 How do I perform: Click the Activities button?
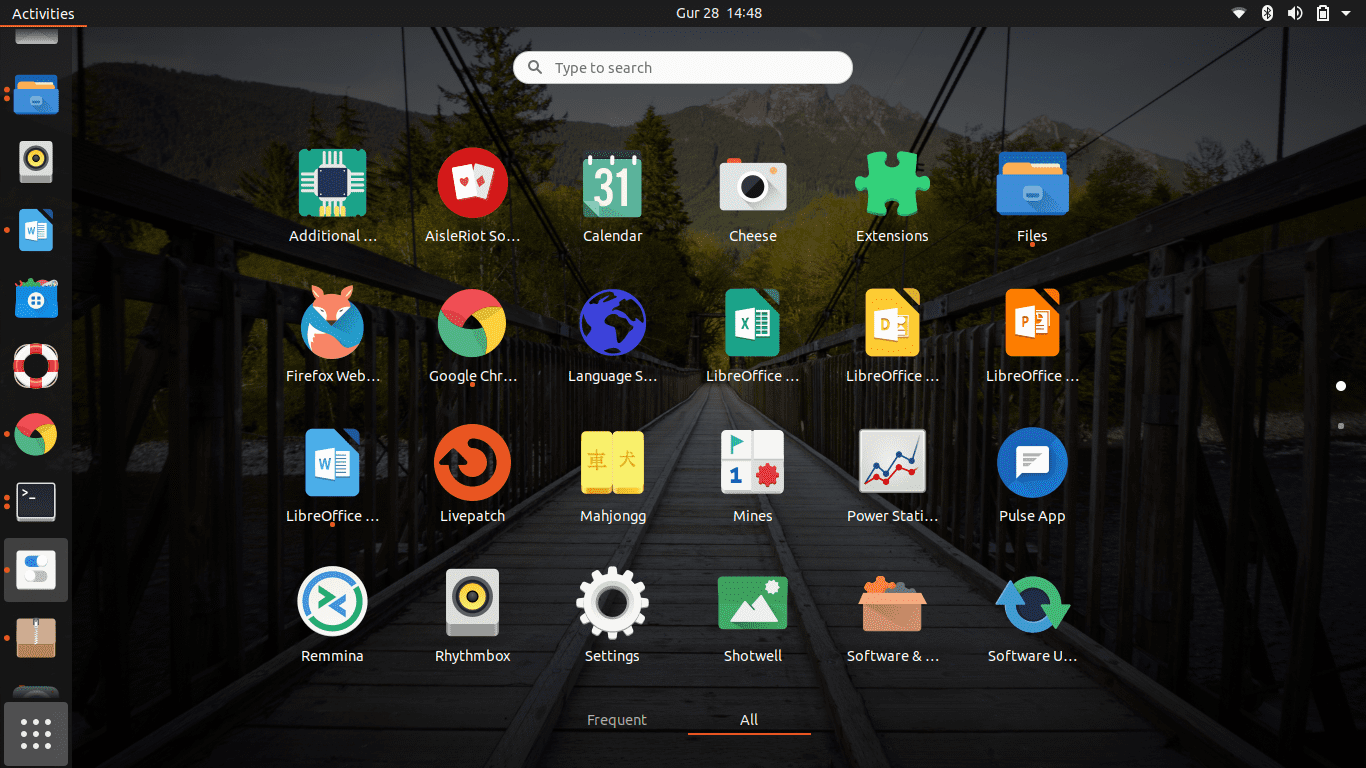click(x=43, y=13)
